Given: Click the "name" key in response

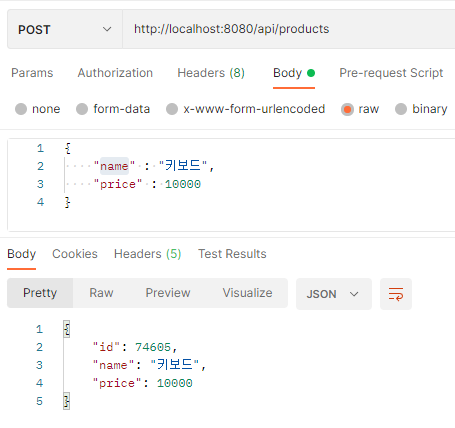Looking at the screenshot, I should tap(113, 365).
